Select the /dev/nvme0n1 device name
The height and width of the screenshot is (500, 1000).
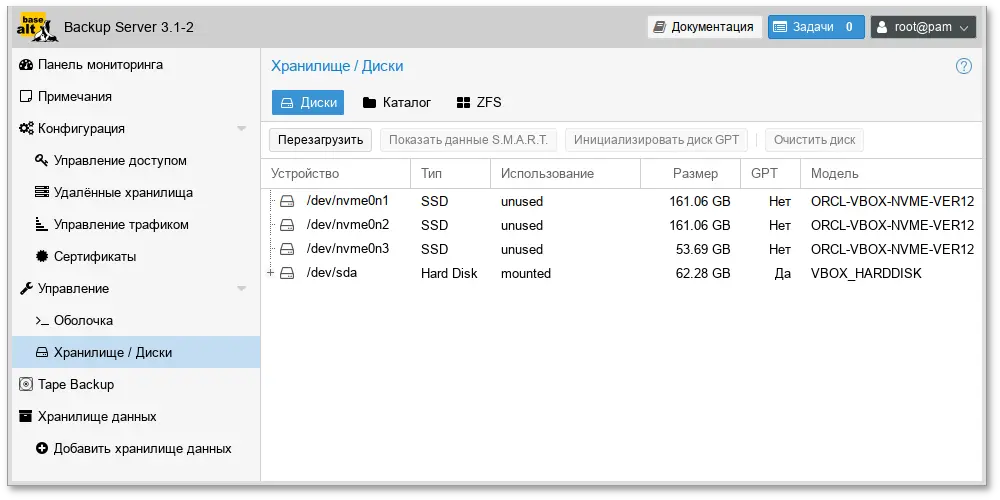(348, 201)
